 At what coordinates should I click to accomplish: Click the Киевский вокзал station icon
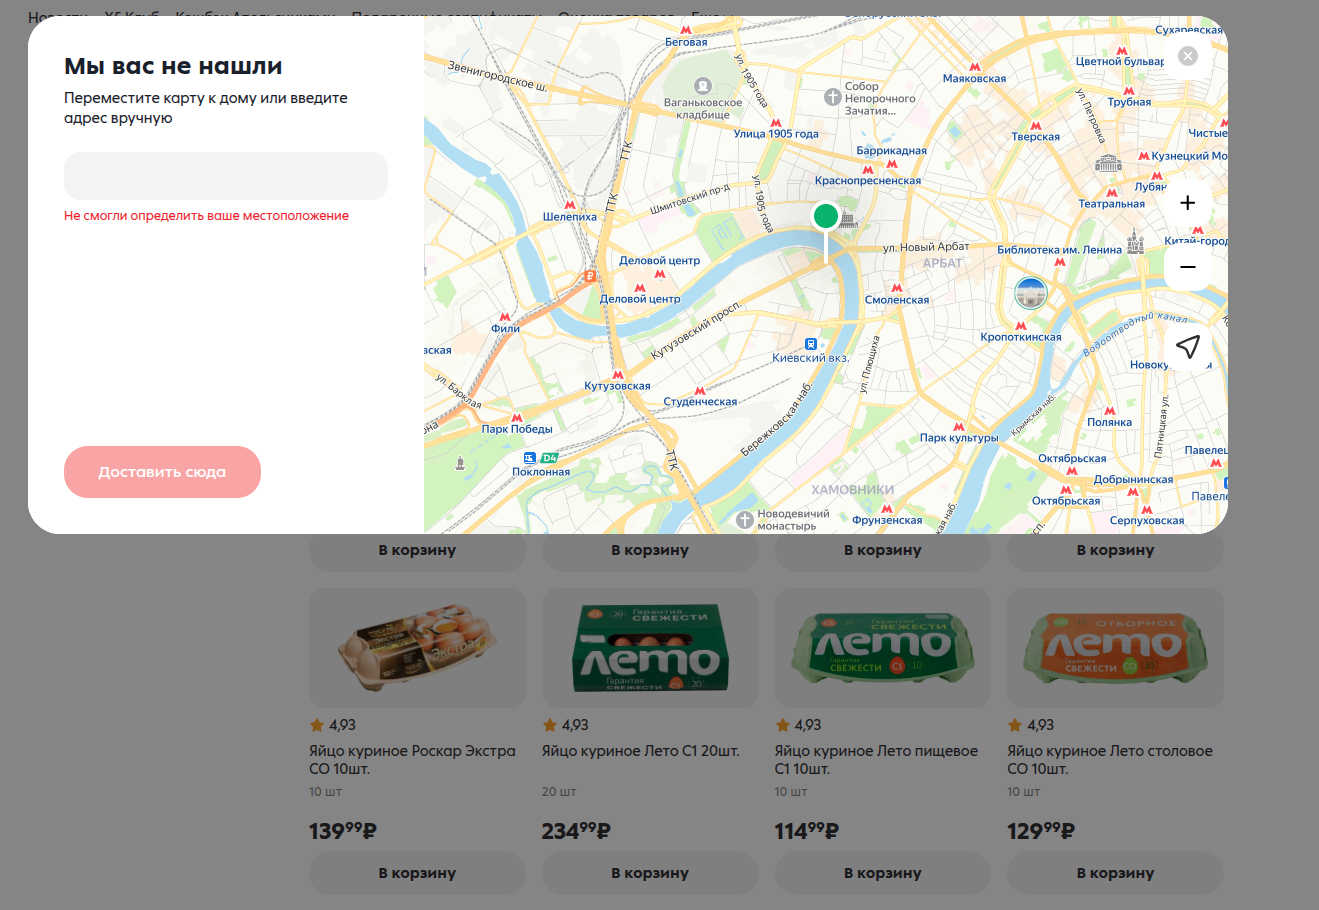[x=810, y=344]
